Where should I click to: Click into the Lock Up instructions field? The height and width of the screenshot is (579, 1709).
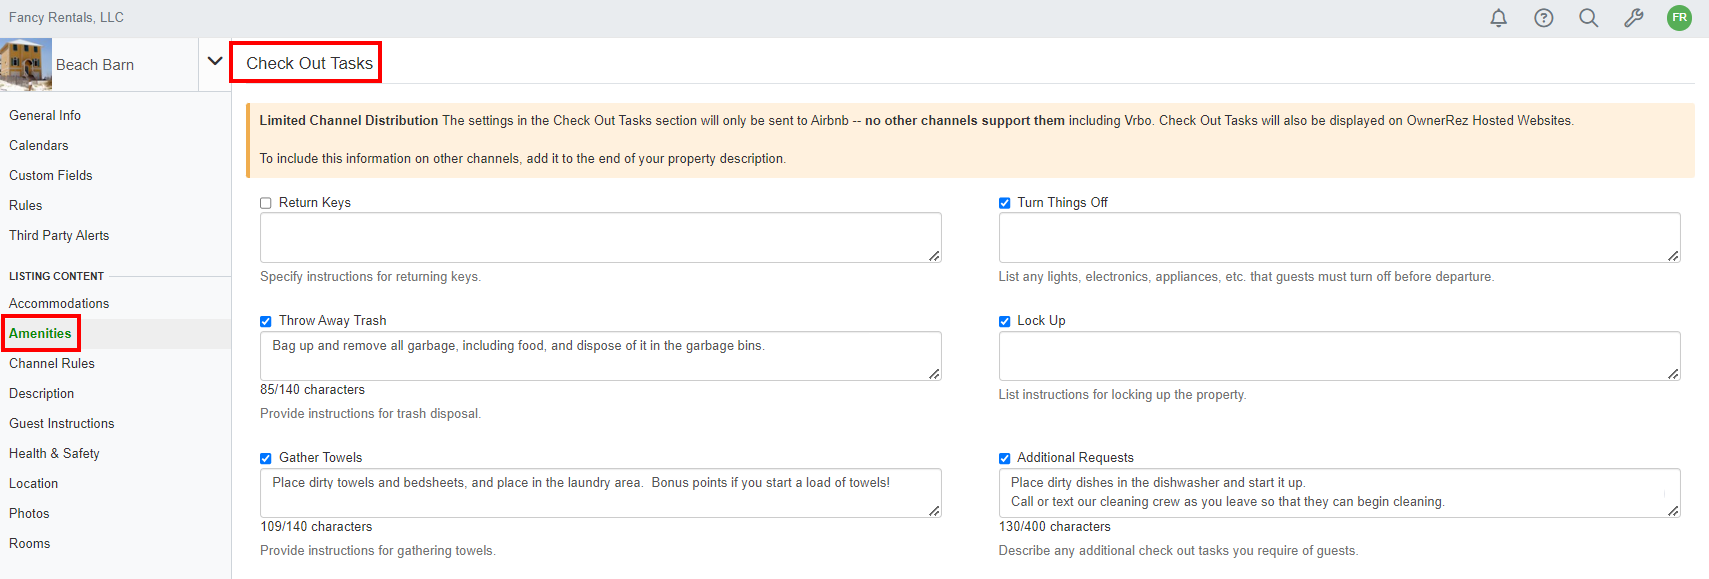(1338, 355)
